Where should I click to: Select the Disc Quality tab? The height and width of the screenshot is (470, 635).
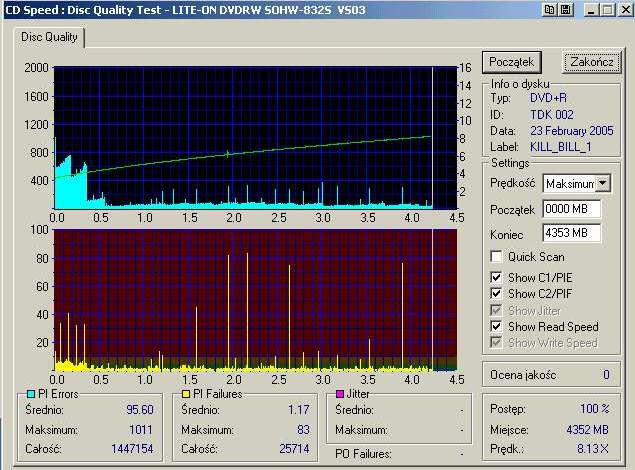tap(49, 37)
